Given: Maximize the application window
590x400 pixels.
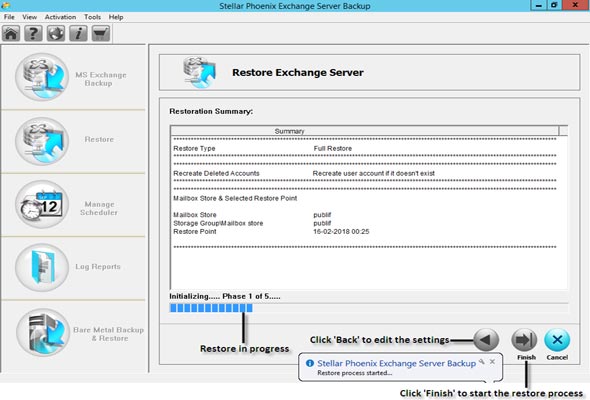Looking at the screenshot, I should click(x=554, y=5).
